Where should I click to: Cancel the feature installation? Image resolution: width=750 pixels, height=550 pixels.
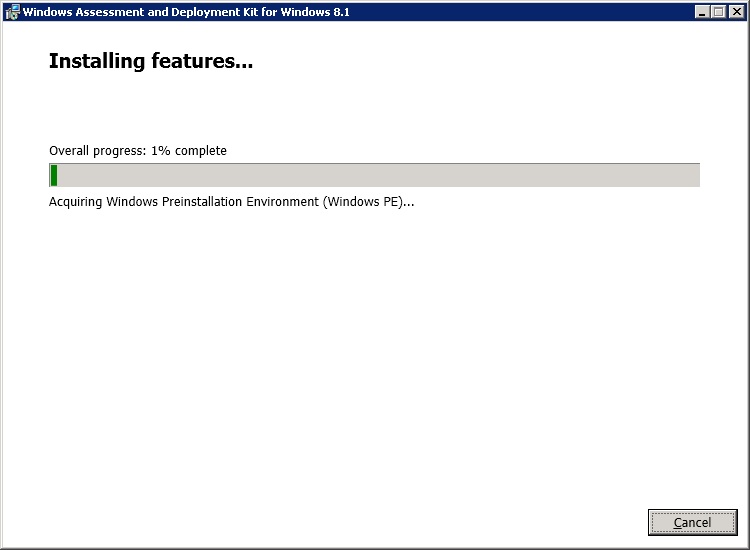pyautogui.click(x=692, y=522)
